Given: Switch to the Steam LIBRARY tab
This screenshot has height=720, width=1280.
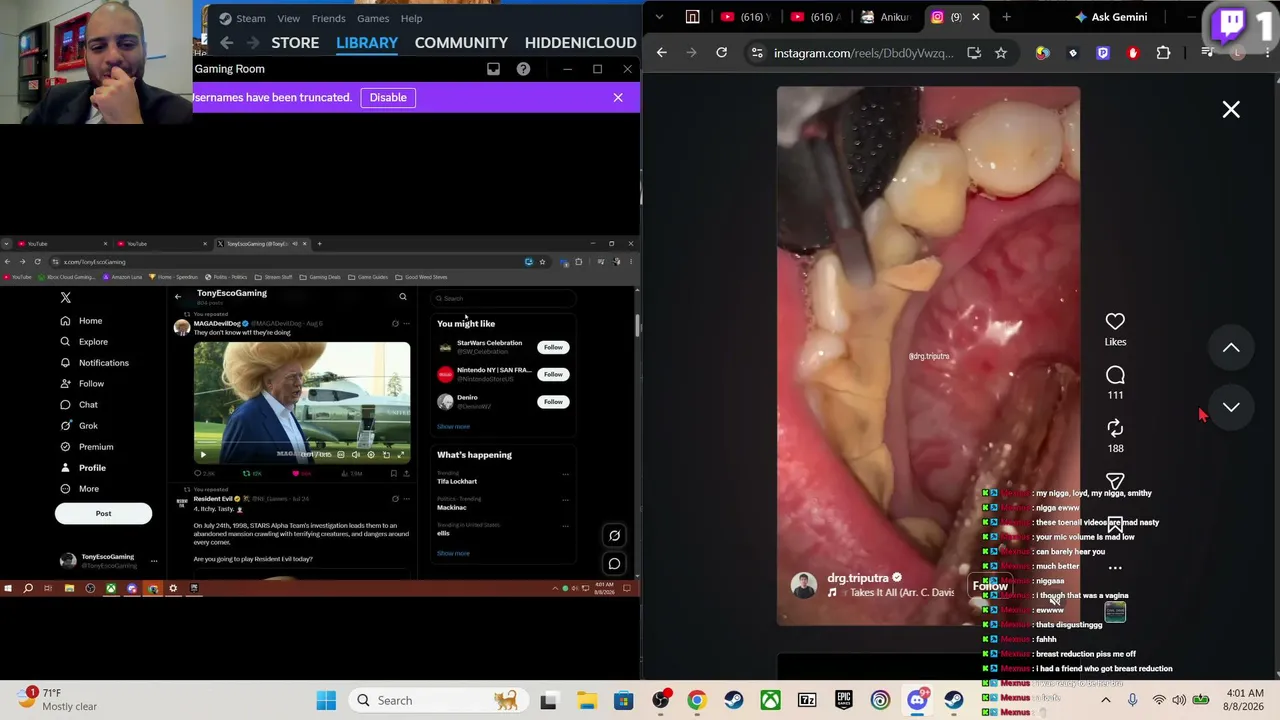Looking at the screenshot, I should click(x=367, y=43).
